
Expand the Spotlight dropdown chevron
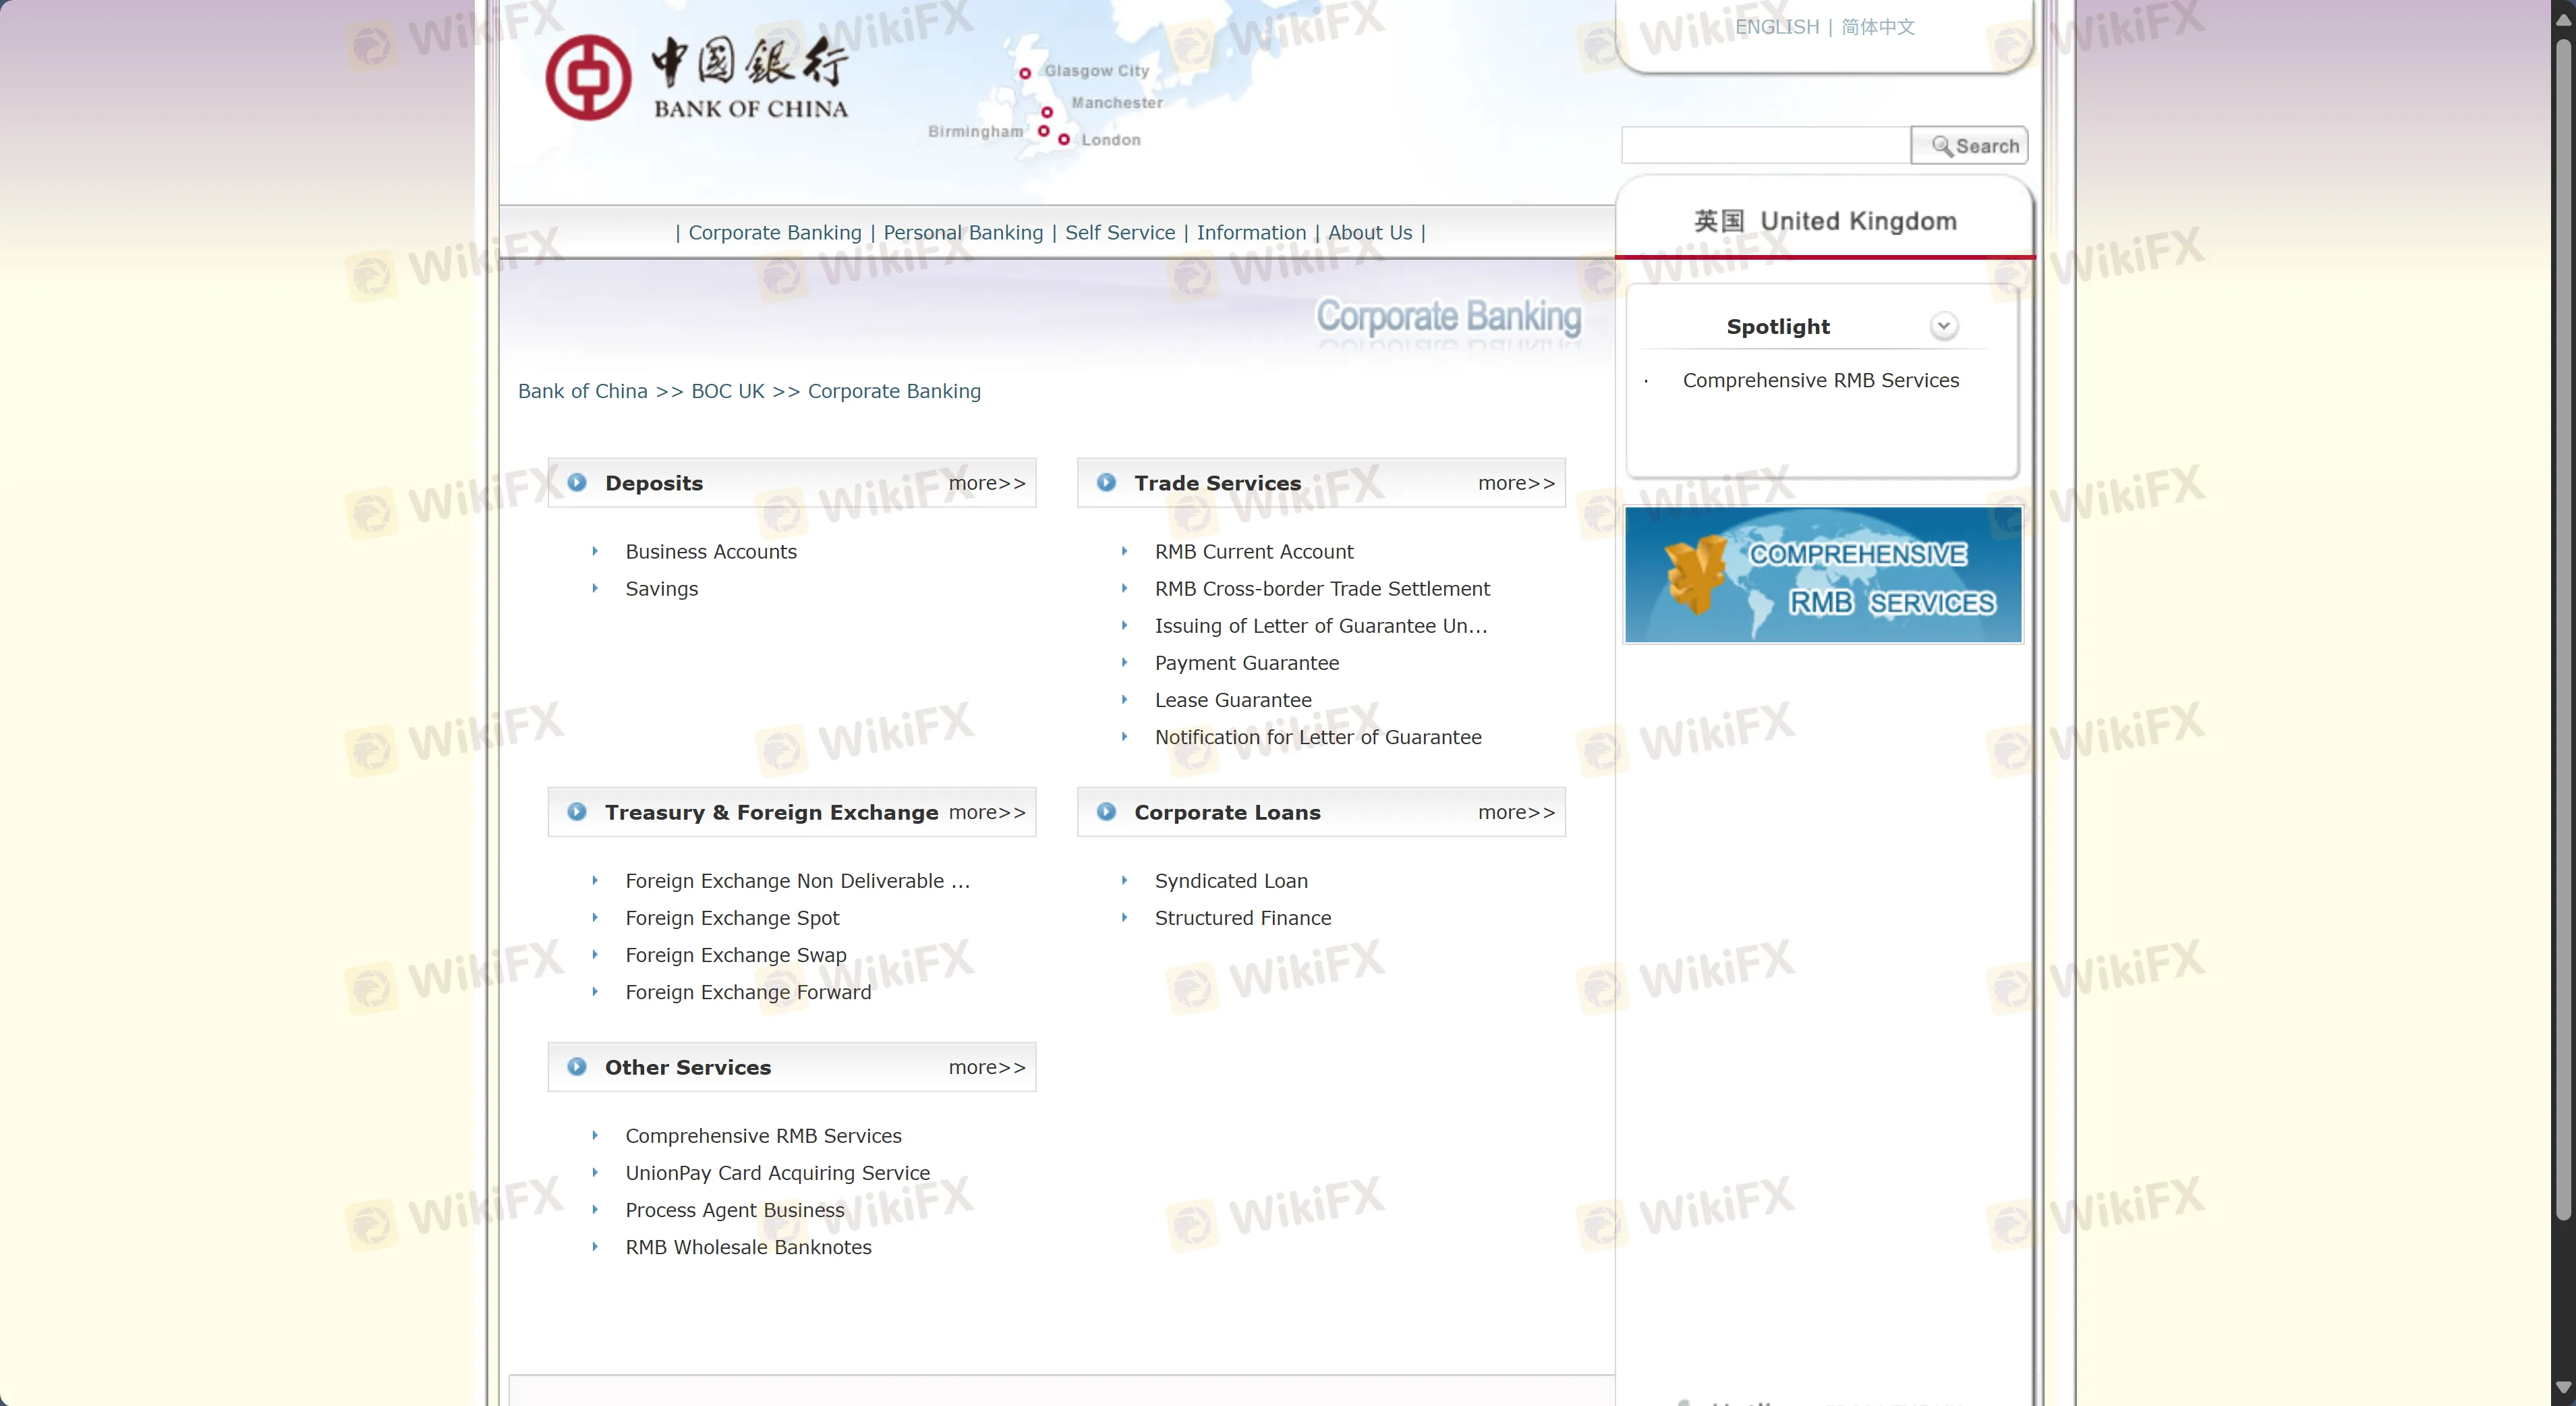(x=1945, y=325)
